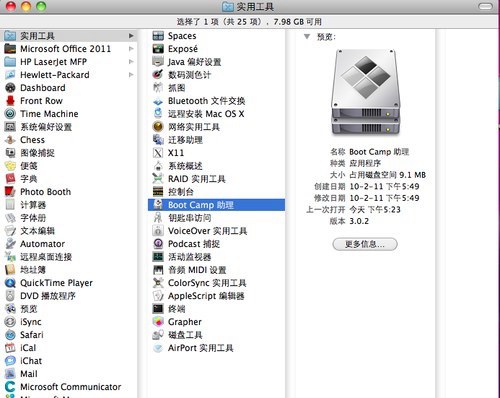The height and width of the screenshot is (398, 500).
Task: Click the RAID 实用工具 icon
Action: click(x=158, y=179)
